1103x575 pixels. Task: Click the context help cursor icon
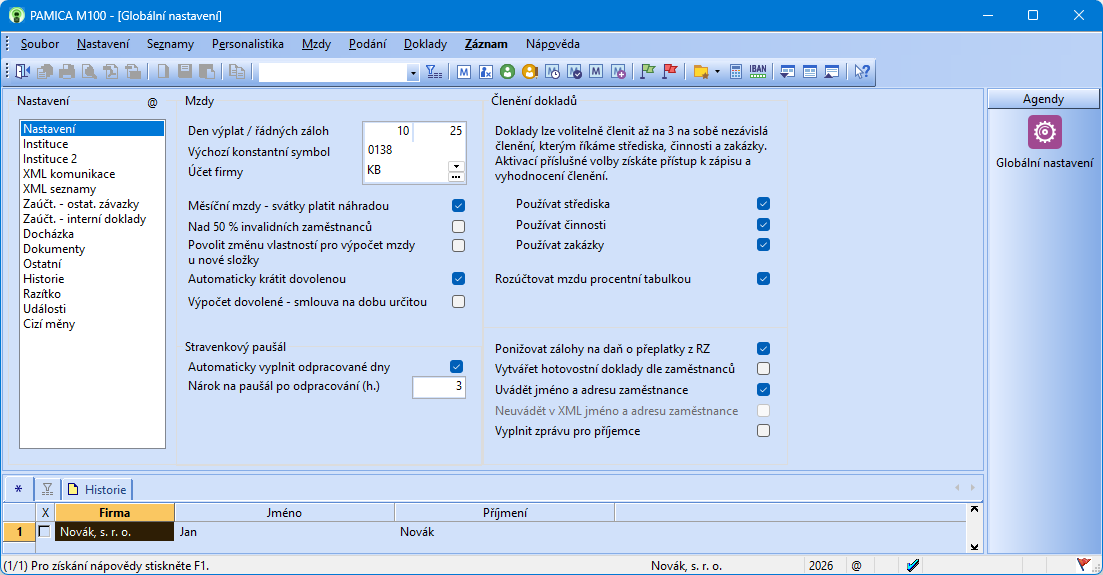tap(861, 71)
